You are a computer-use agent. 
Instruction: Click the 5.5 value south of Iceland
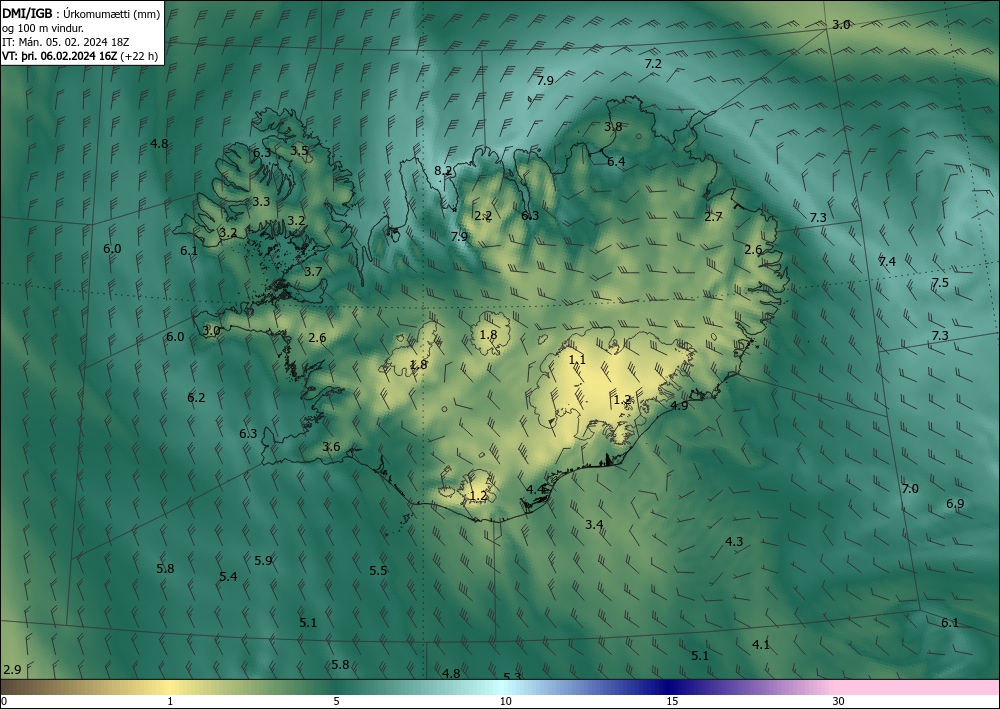coord(378,571)
